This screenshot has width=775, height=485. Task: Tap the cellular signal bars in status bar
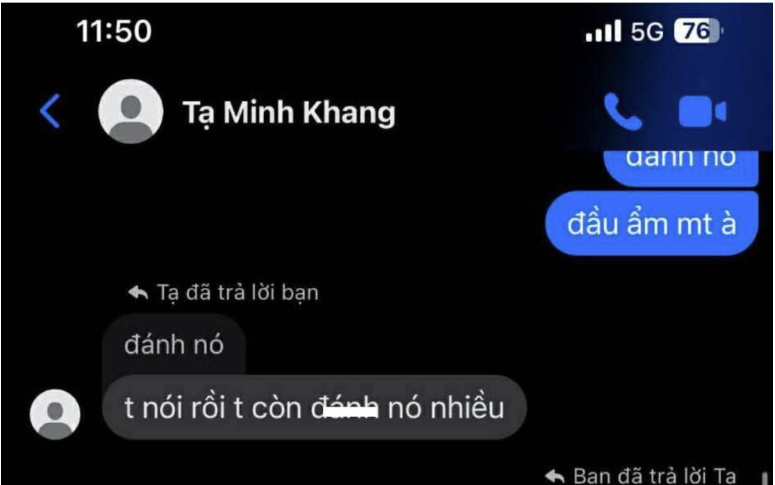[x=603, y=31]
